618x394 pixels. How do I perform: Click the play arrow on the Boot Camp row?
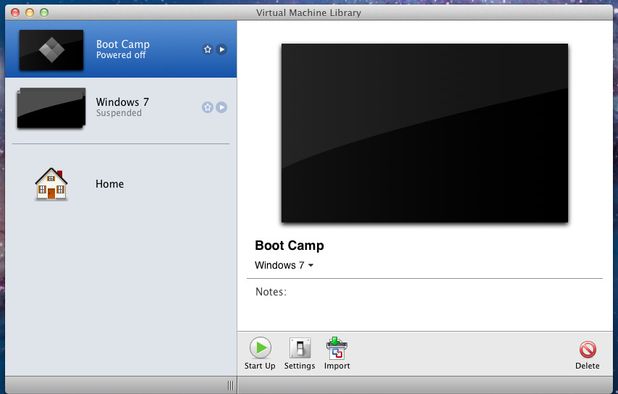[x=222, y=49]
